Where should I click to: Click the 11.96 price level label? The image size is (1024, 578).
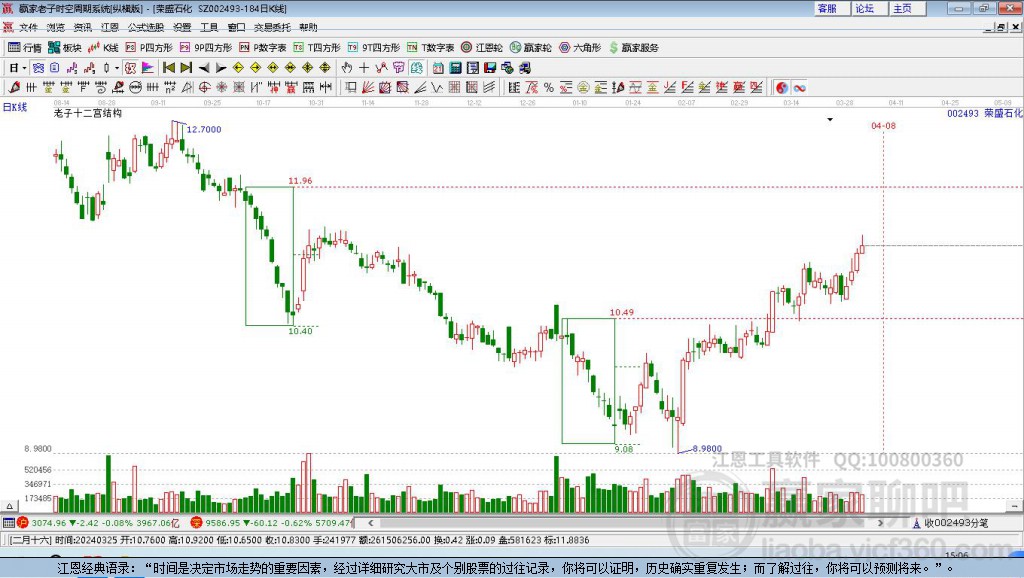[300, 181]
